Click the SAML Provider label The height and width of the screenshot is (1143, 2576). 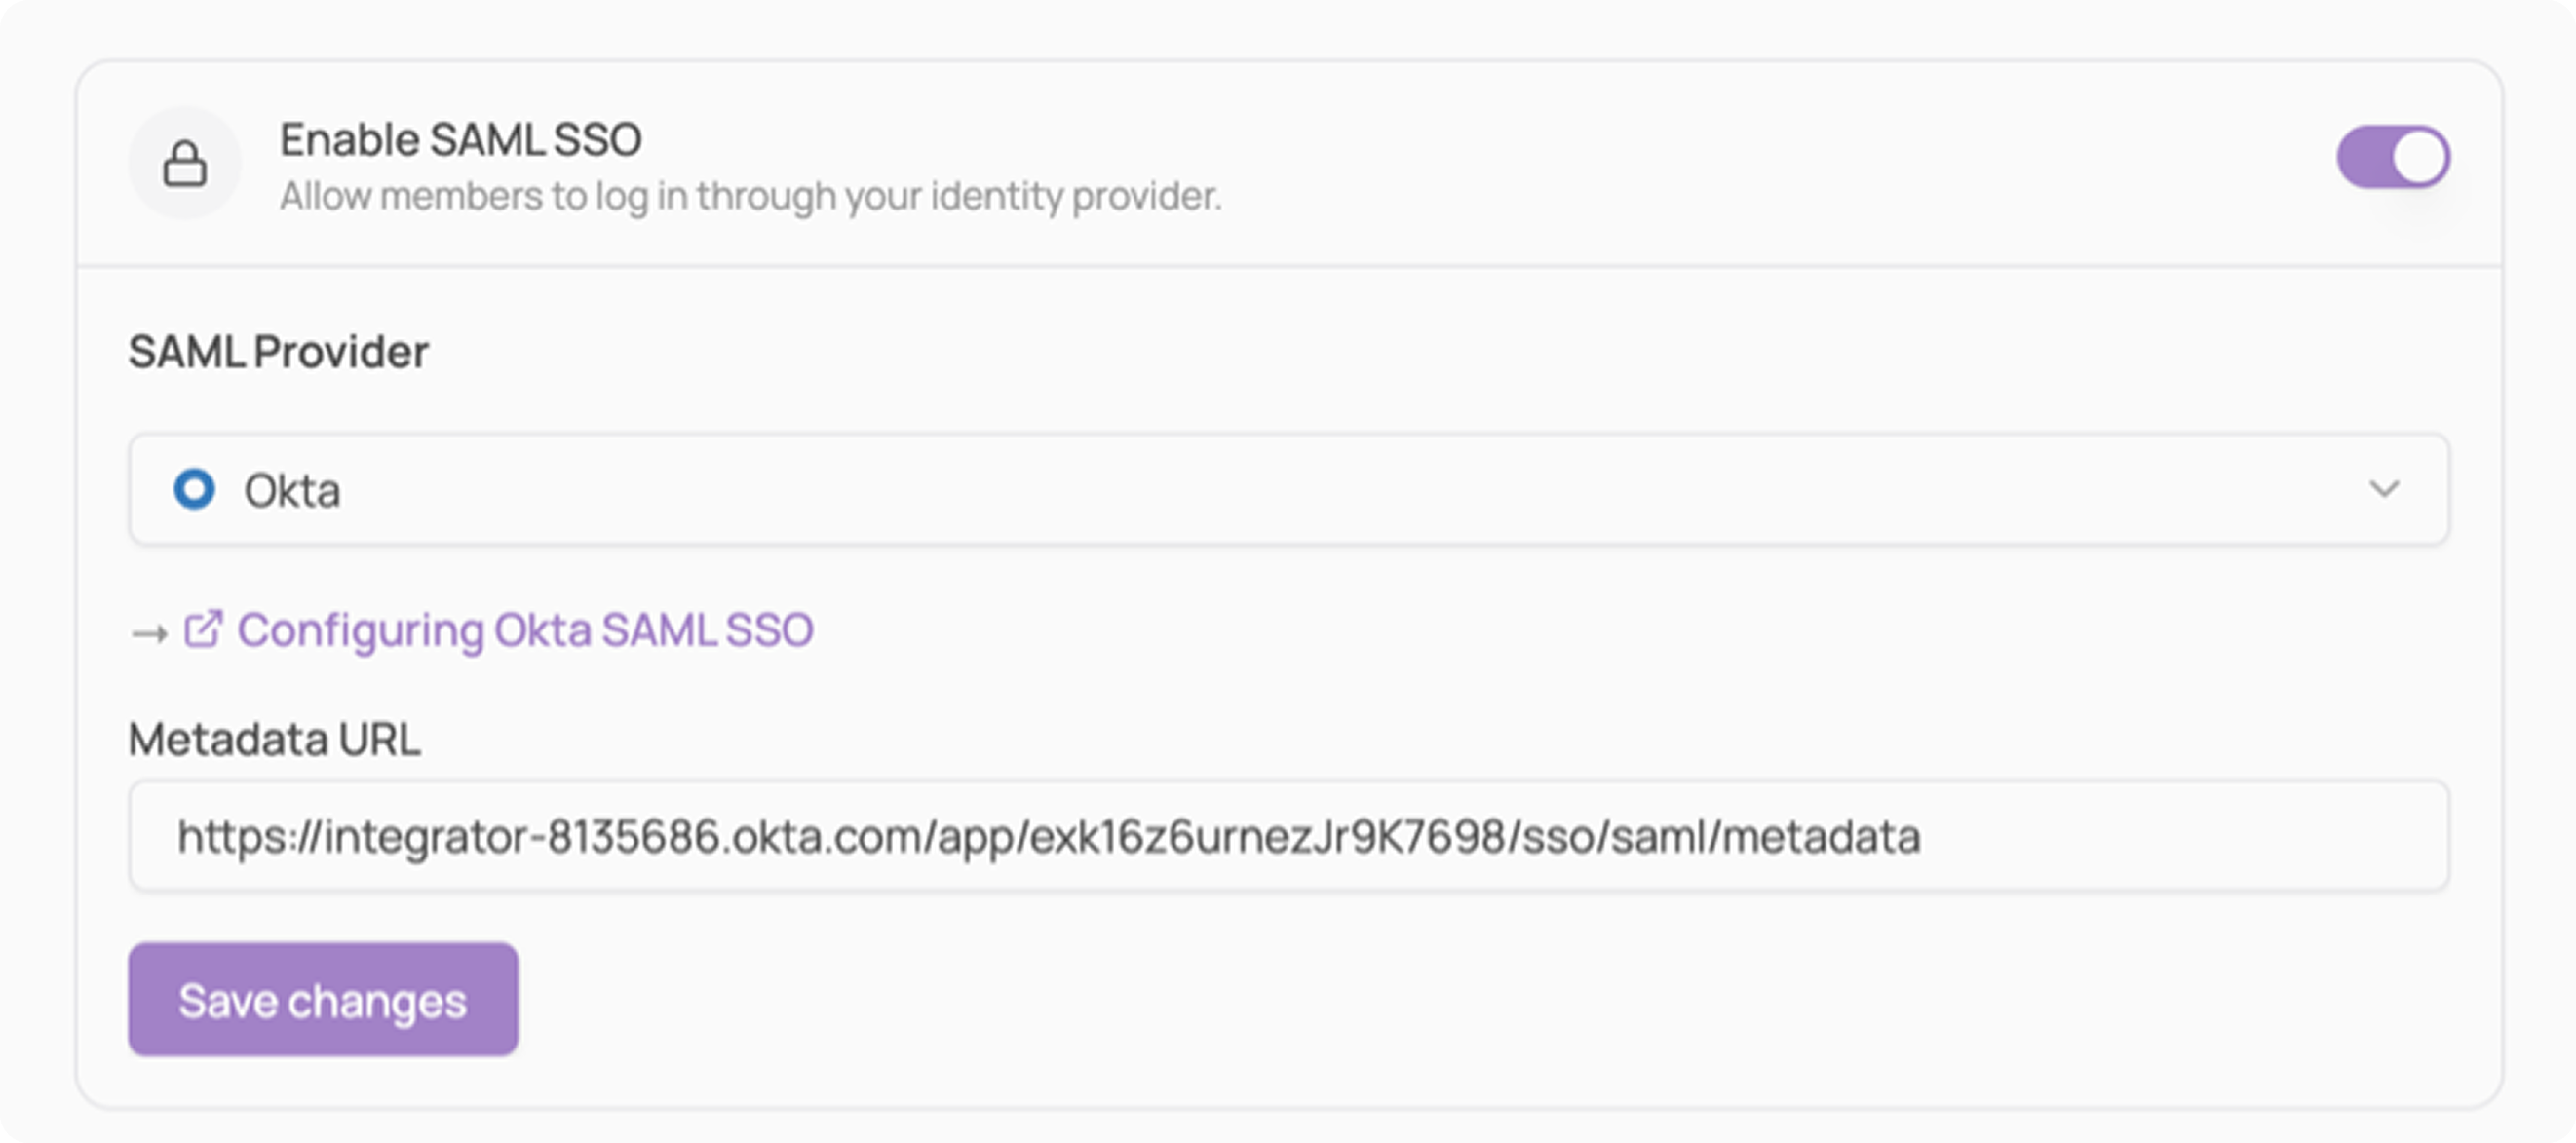[278, 352]
